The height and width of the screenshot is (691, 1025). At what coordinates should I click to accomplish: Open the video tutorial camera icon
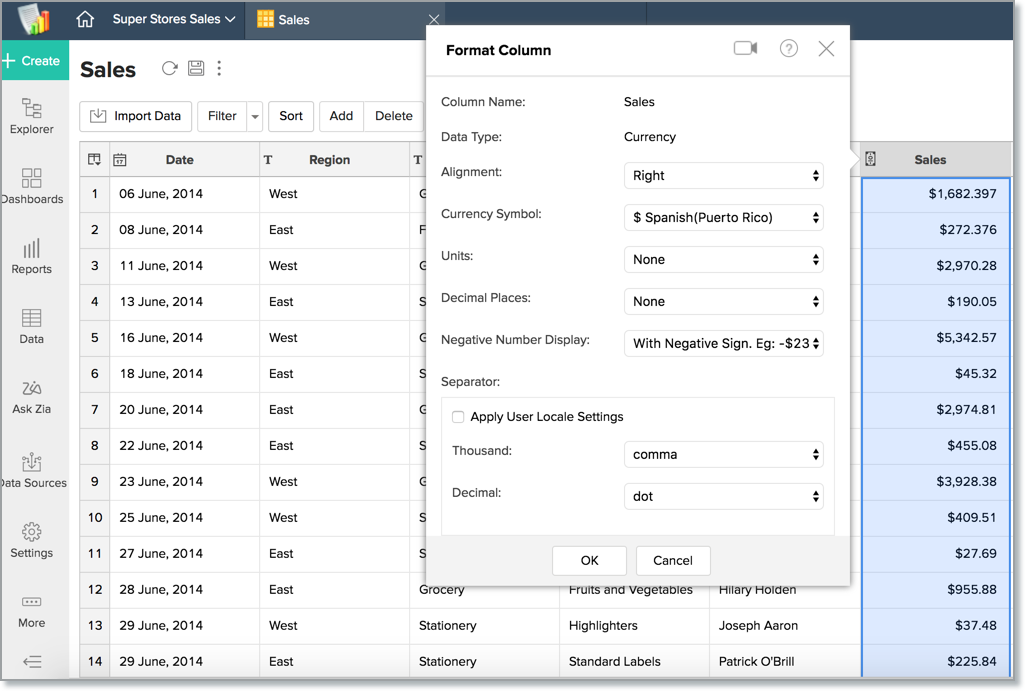click(x=745, y=49)
